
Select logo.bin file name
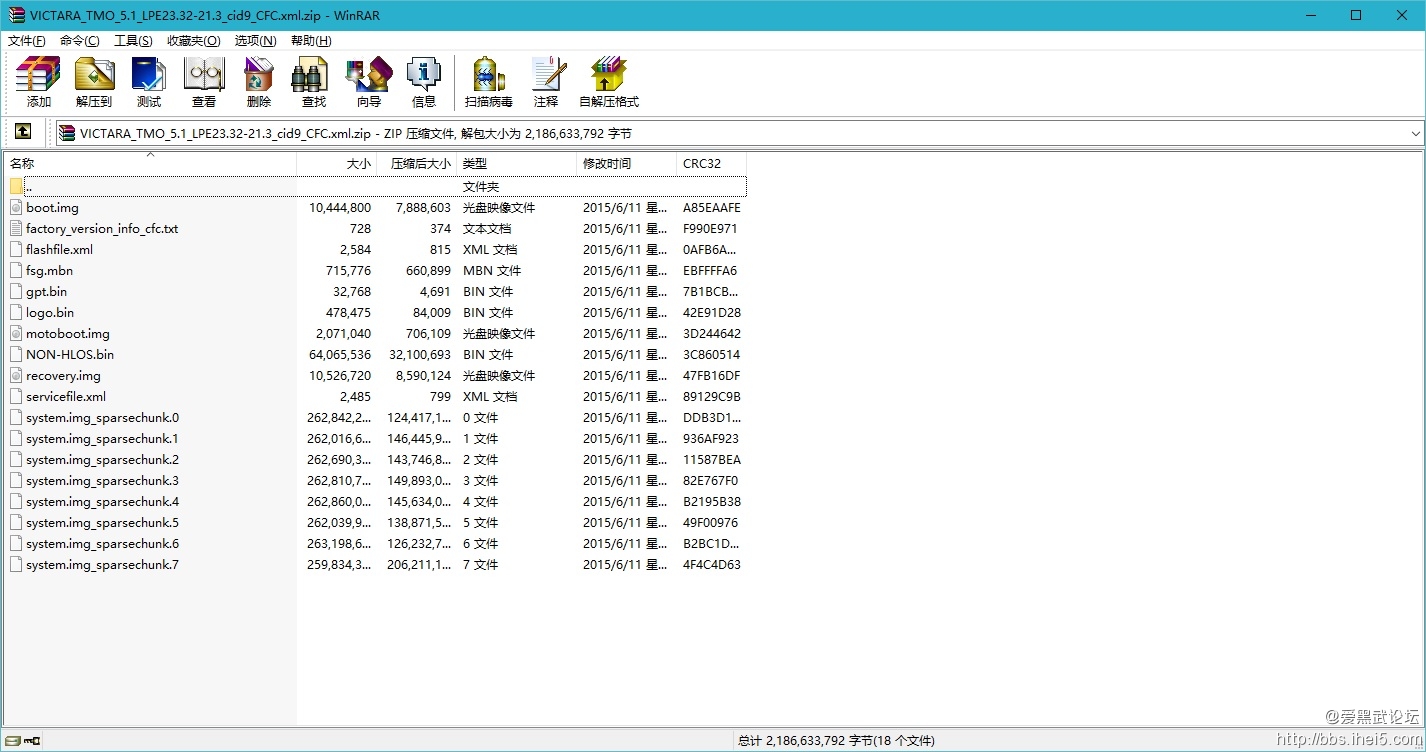50,313
